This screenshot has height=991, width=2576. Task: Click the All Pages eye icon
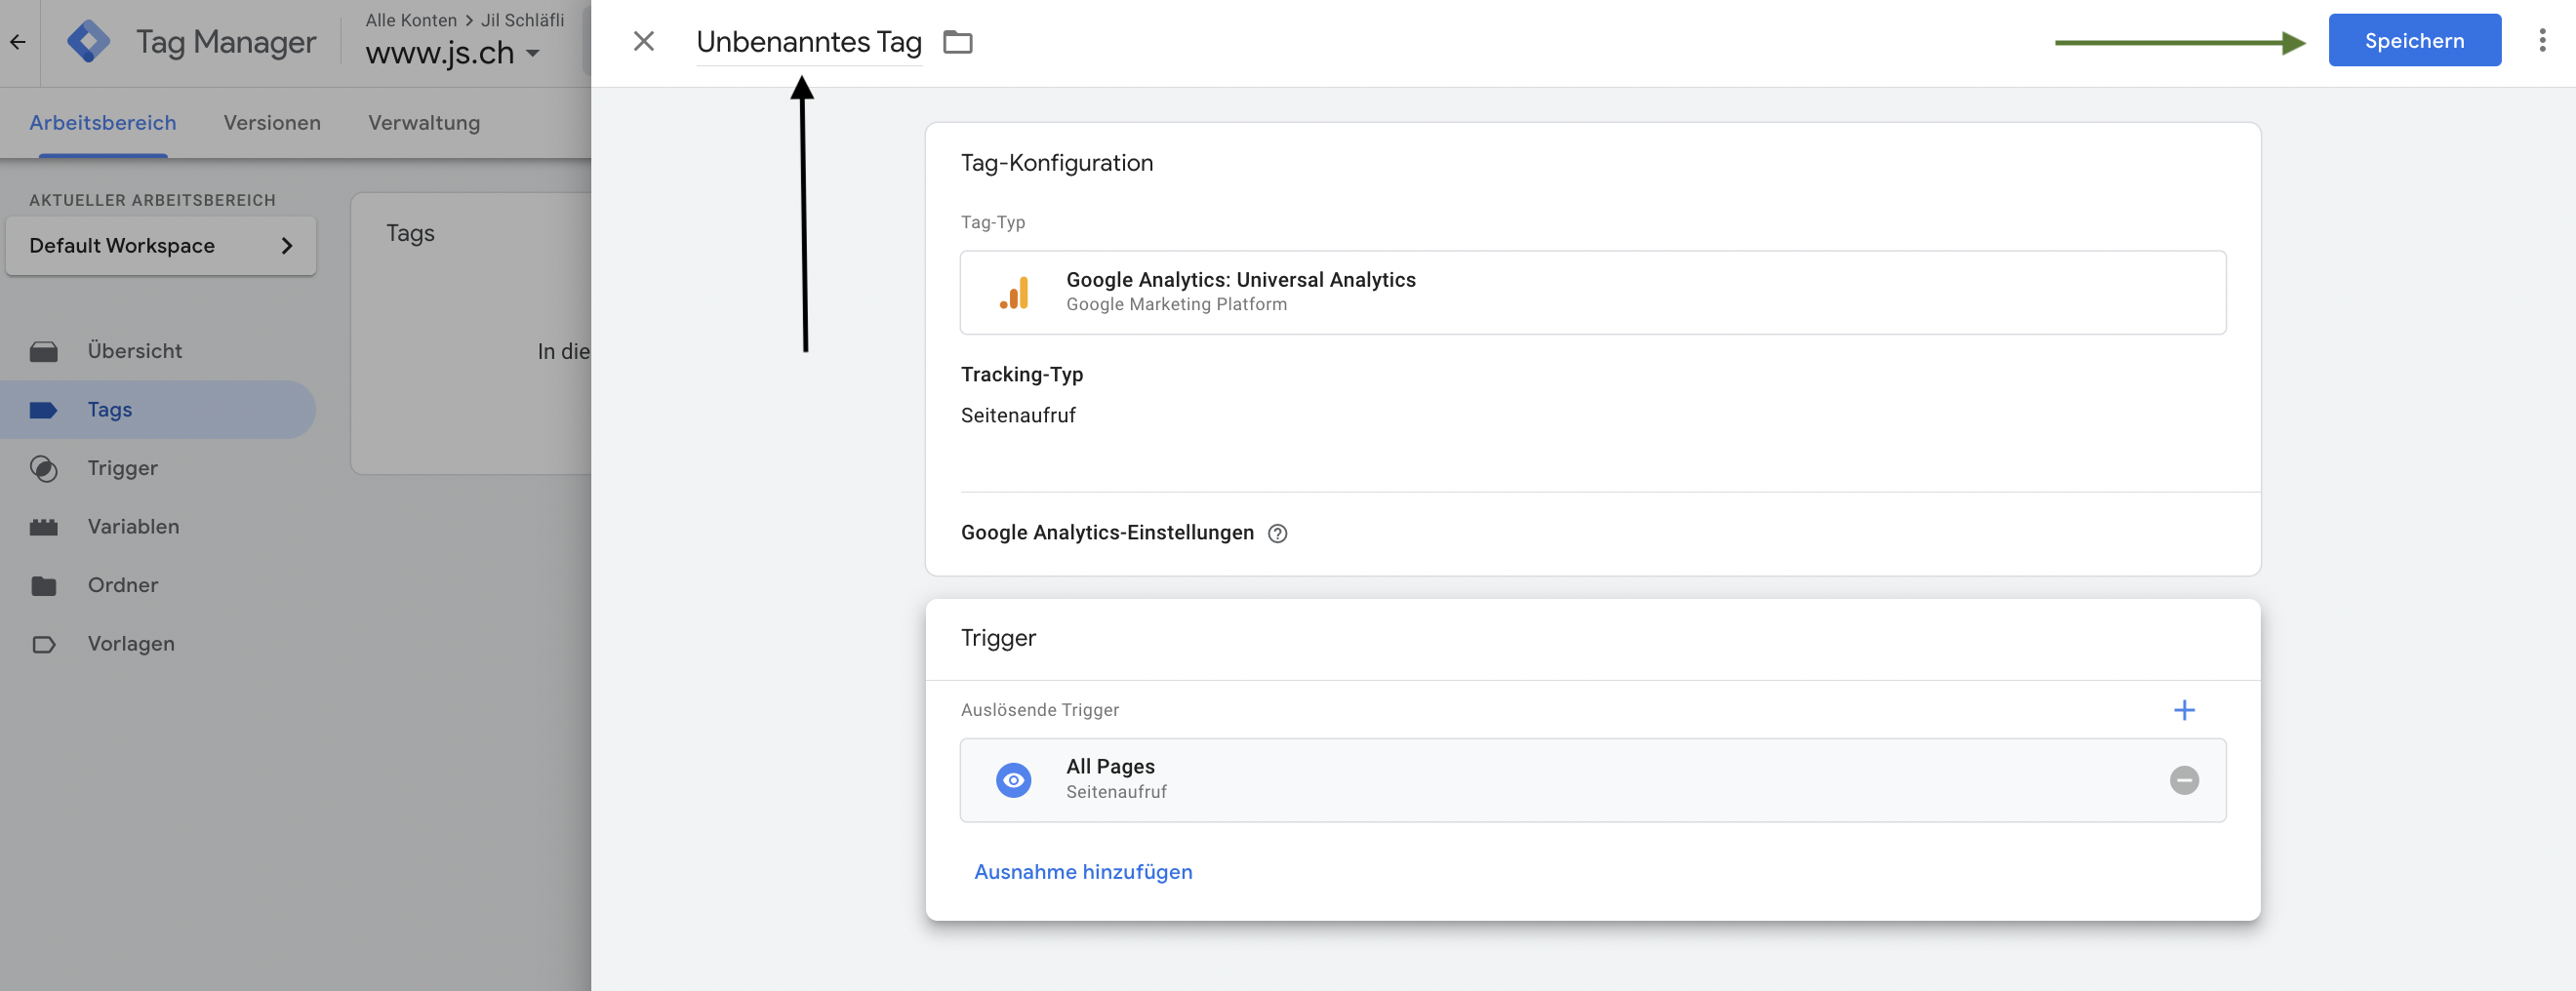tap(1014, 780)
